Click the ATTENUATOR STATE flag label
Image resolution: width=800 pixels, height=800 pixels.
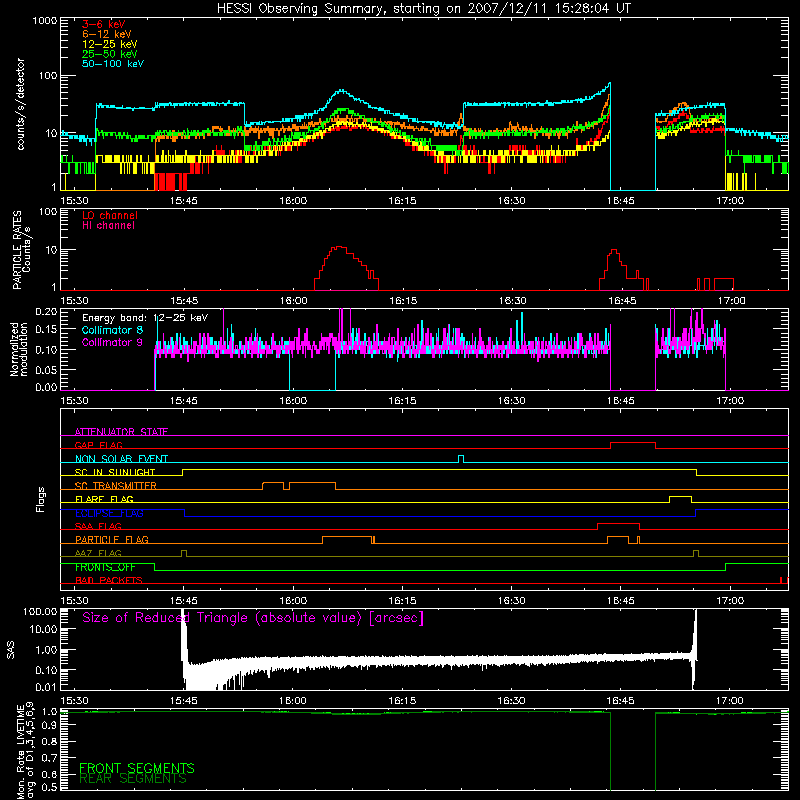pos(121,432)
